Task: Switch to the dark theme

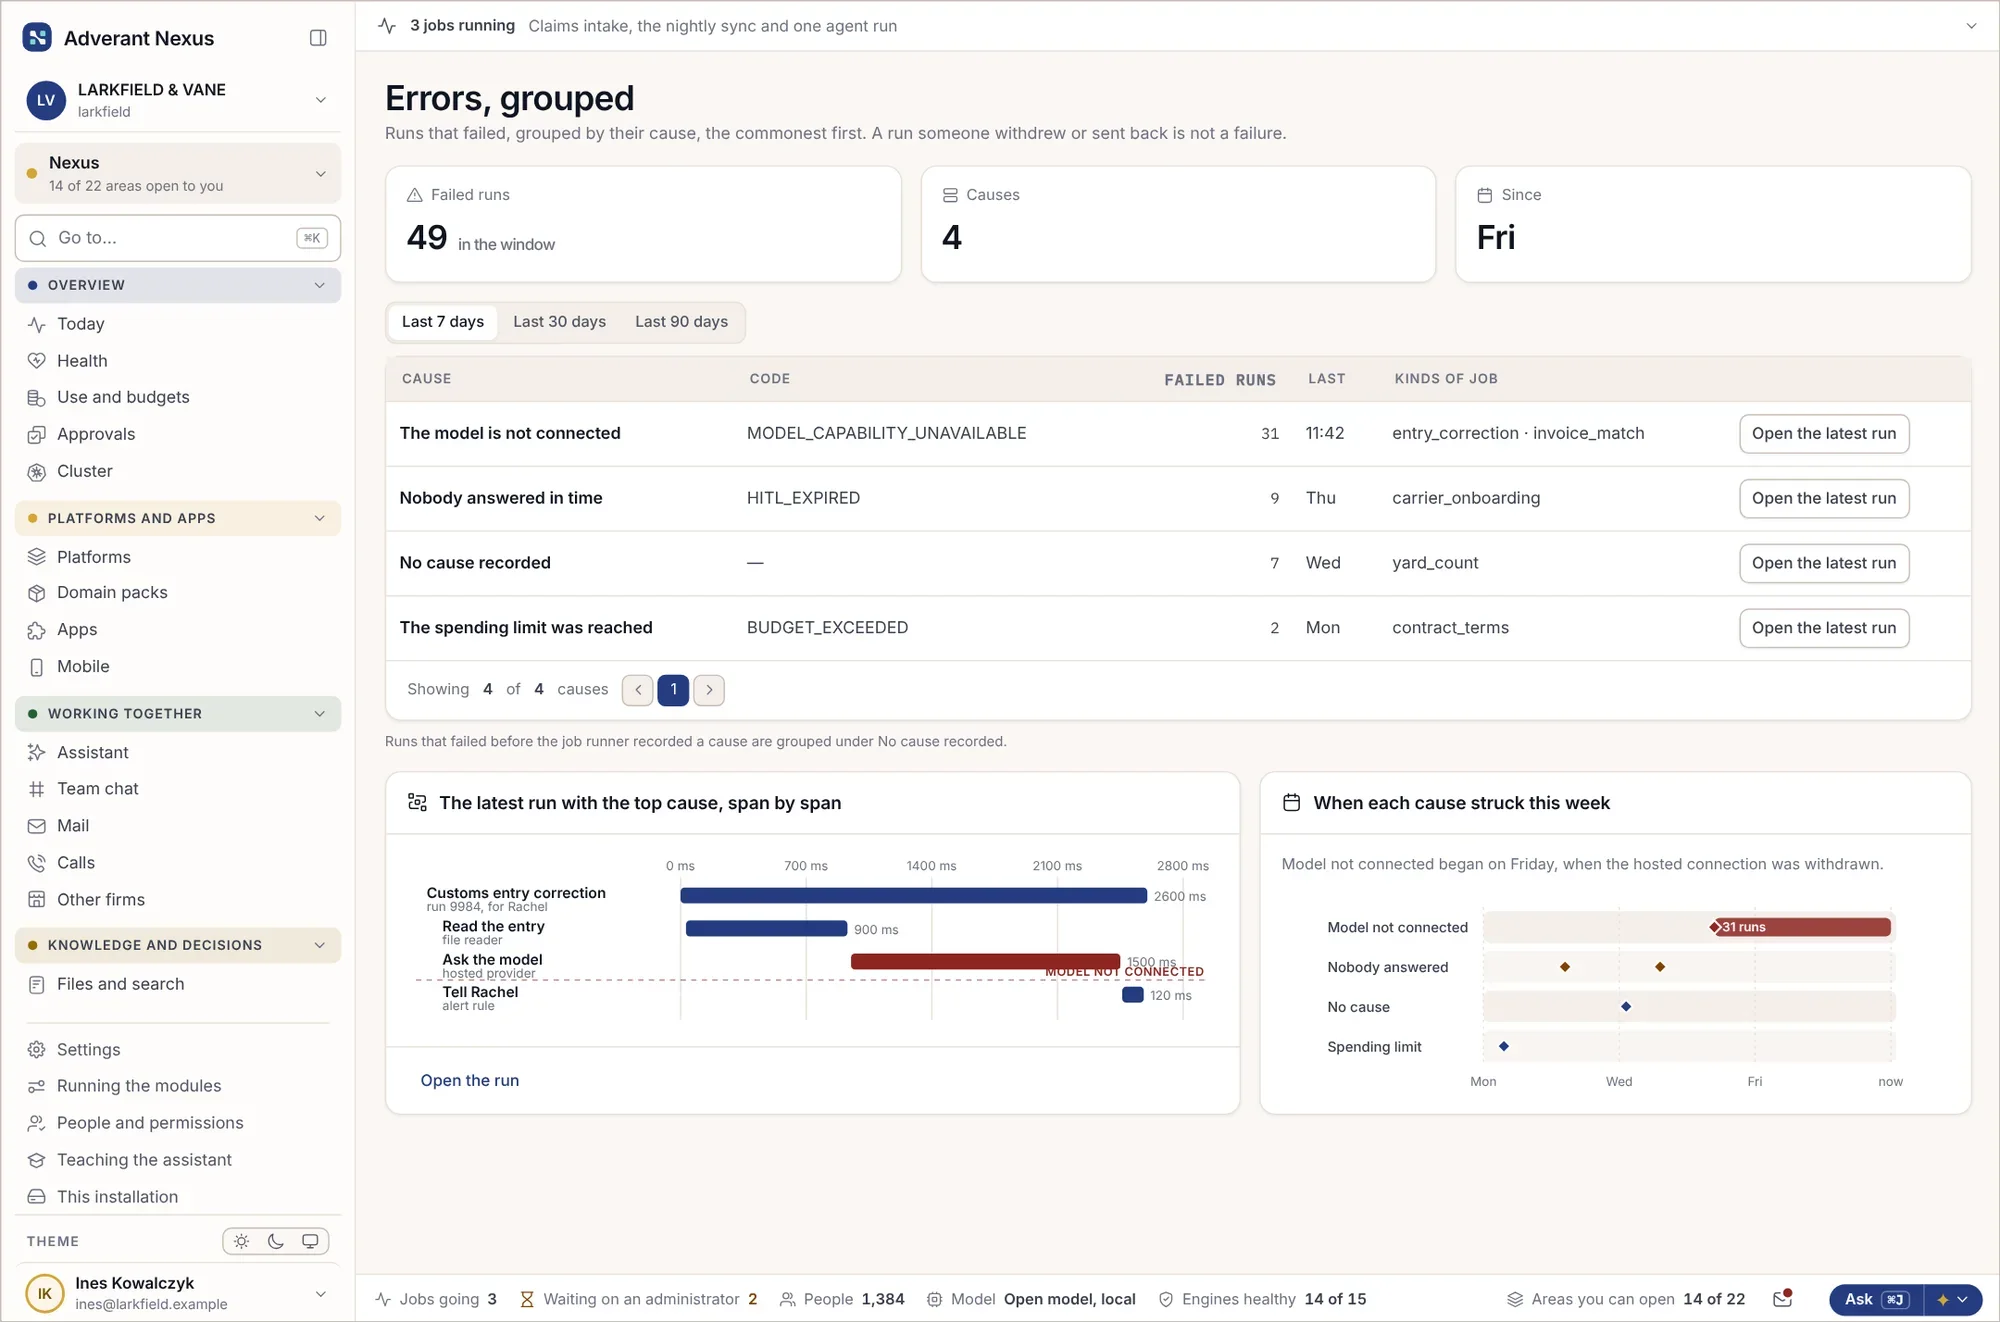Action: [276, 1242]
